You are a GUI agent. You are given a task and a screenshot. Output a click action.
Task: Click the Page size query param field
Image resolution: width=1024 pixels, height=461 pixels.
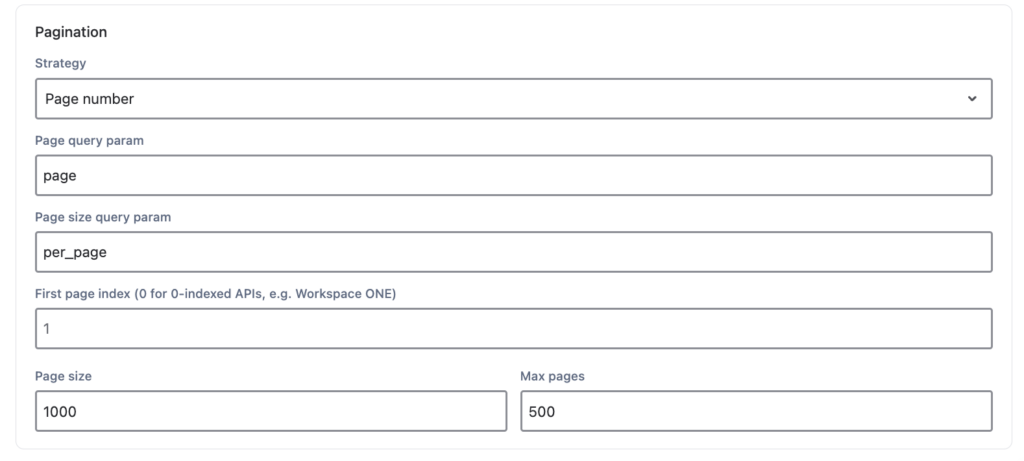click(x=514, y=252)
